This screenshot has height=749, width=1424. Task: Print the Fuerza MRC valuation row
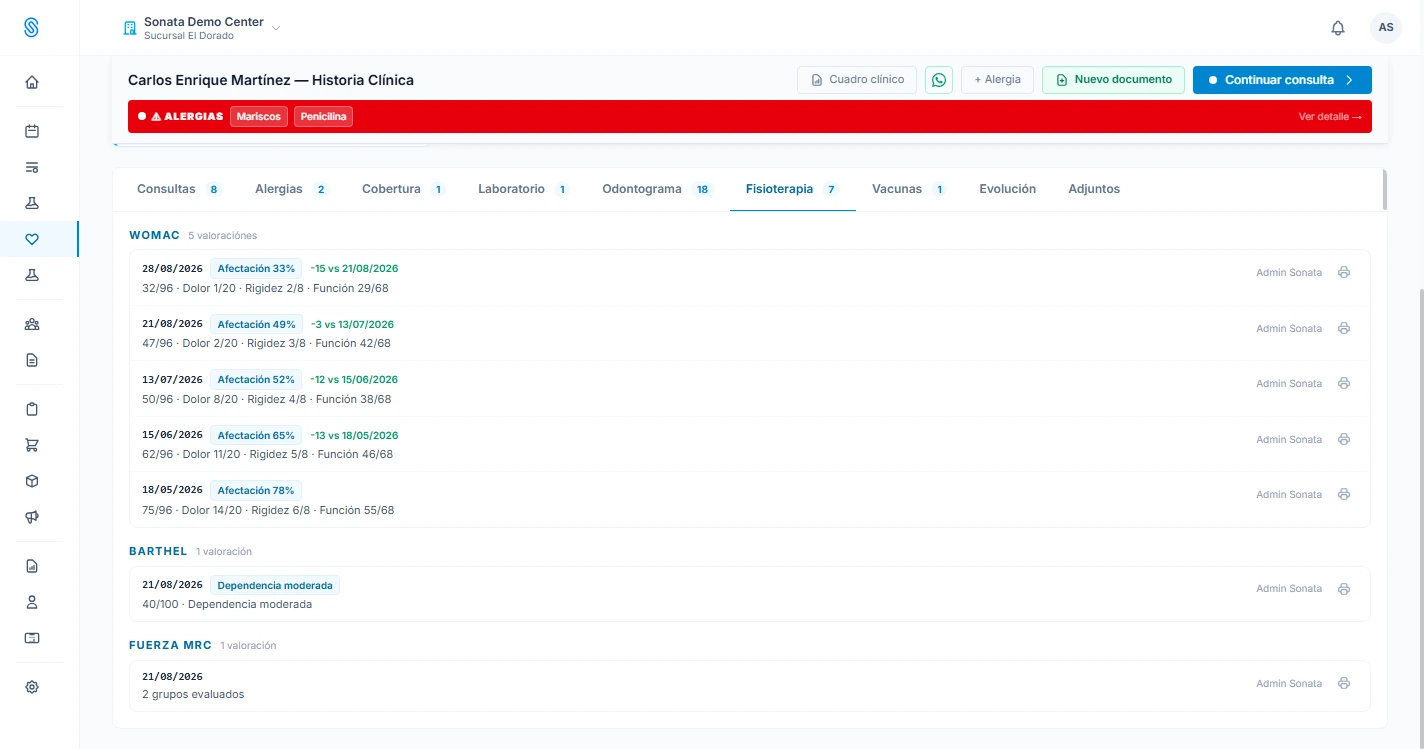tap(1344, 683)
